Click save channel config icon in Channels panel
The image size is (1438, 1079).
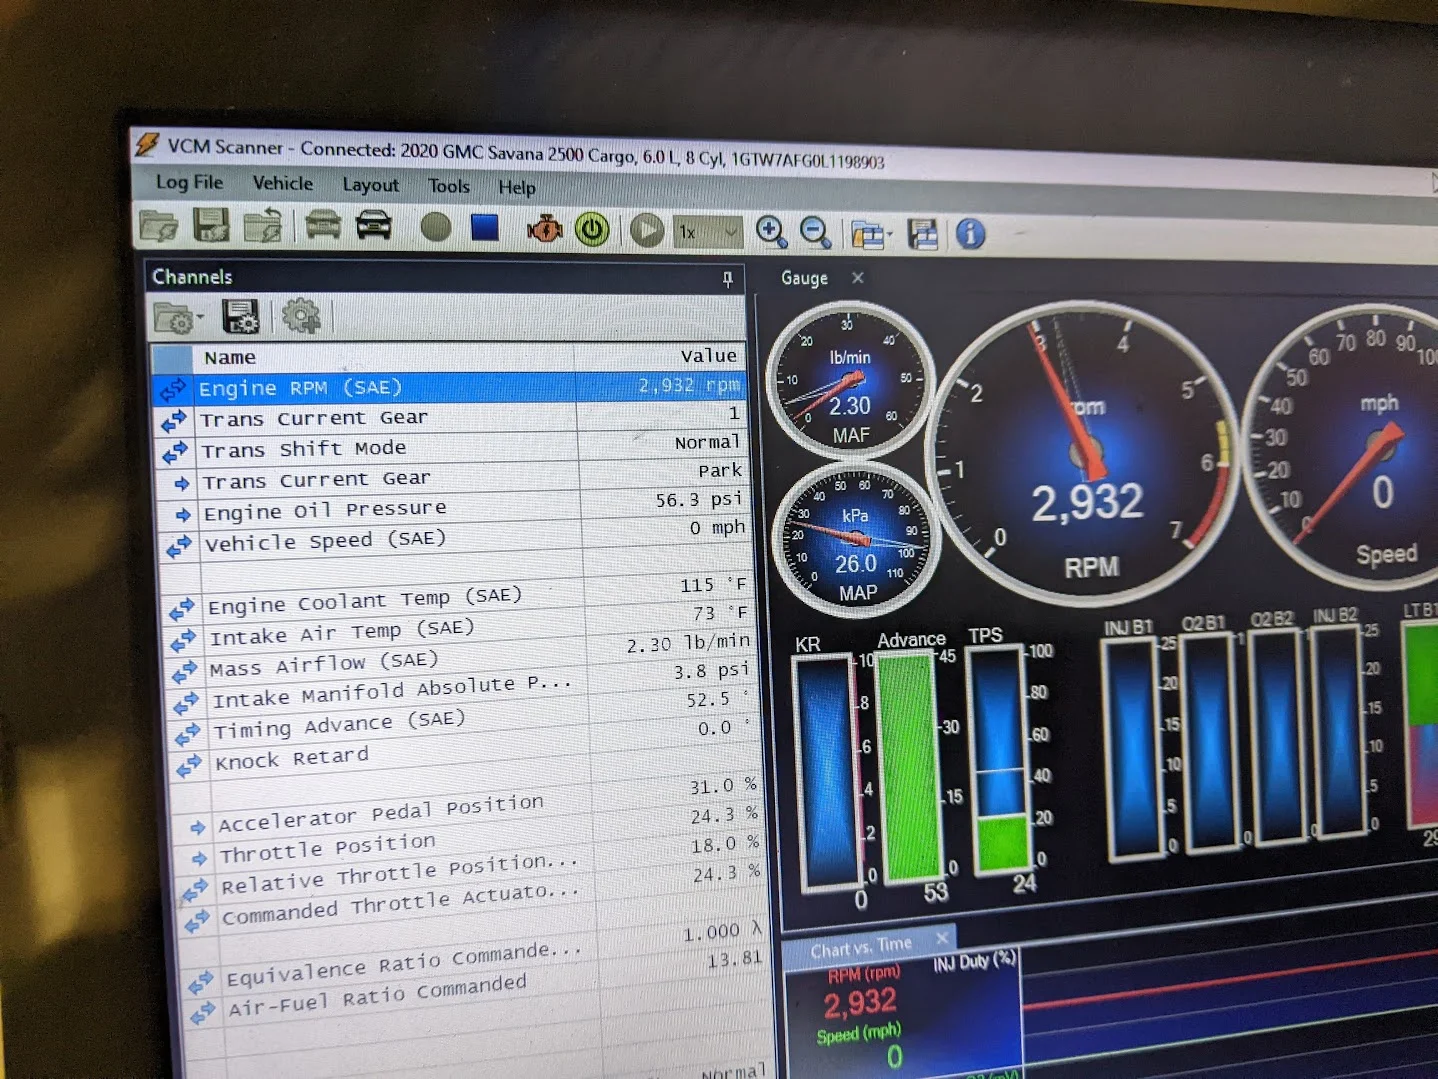[x=241, y=317]
